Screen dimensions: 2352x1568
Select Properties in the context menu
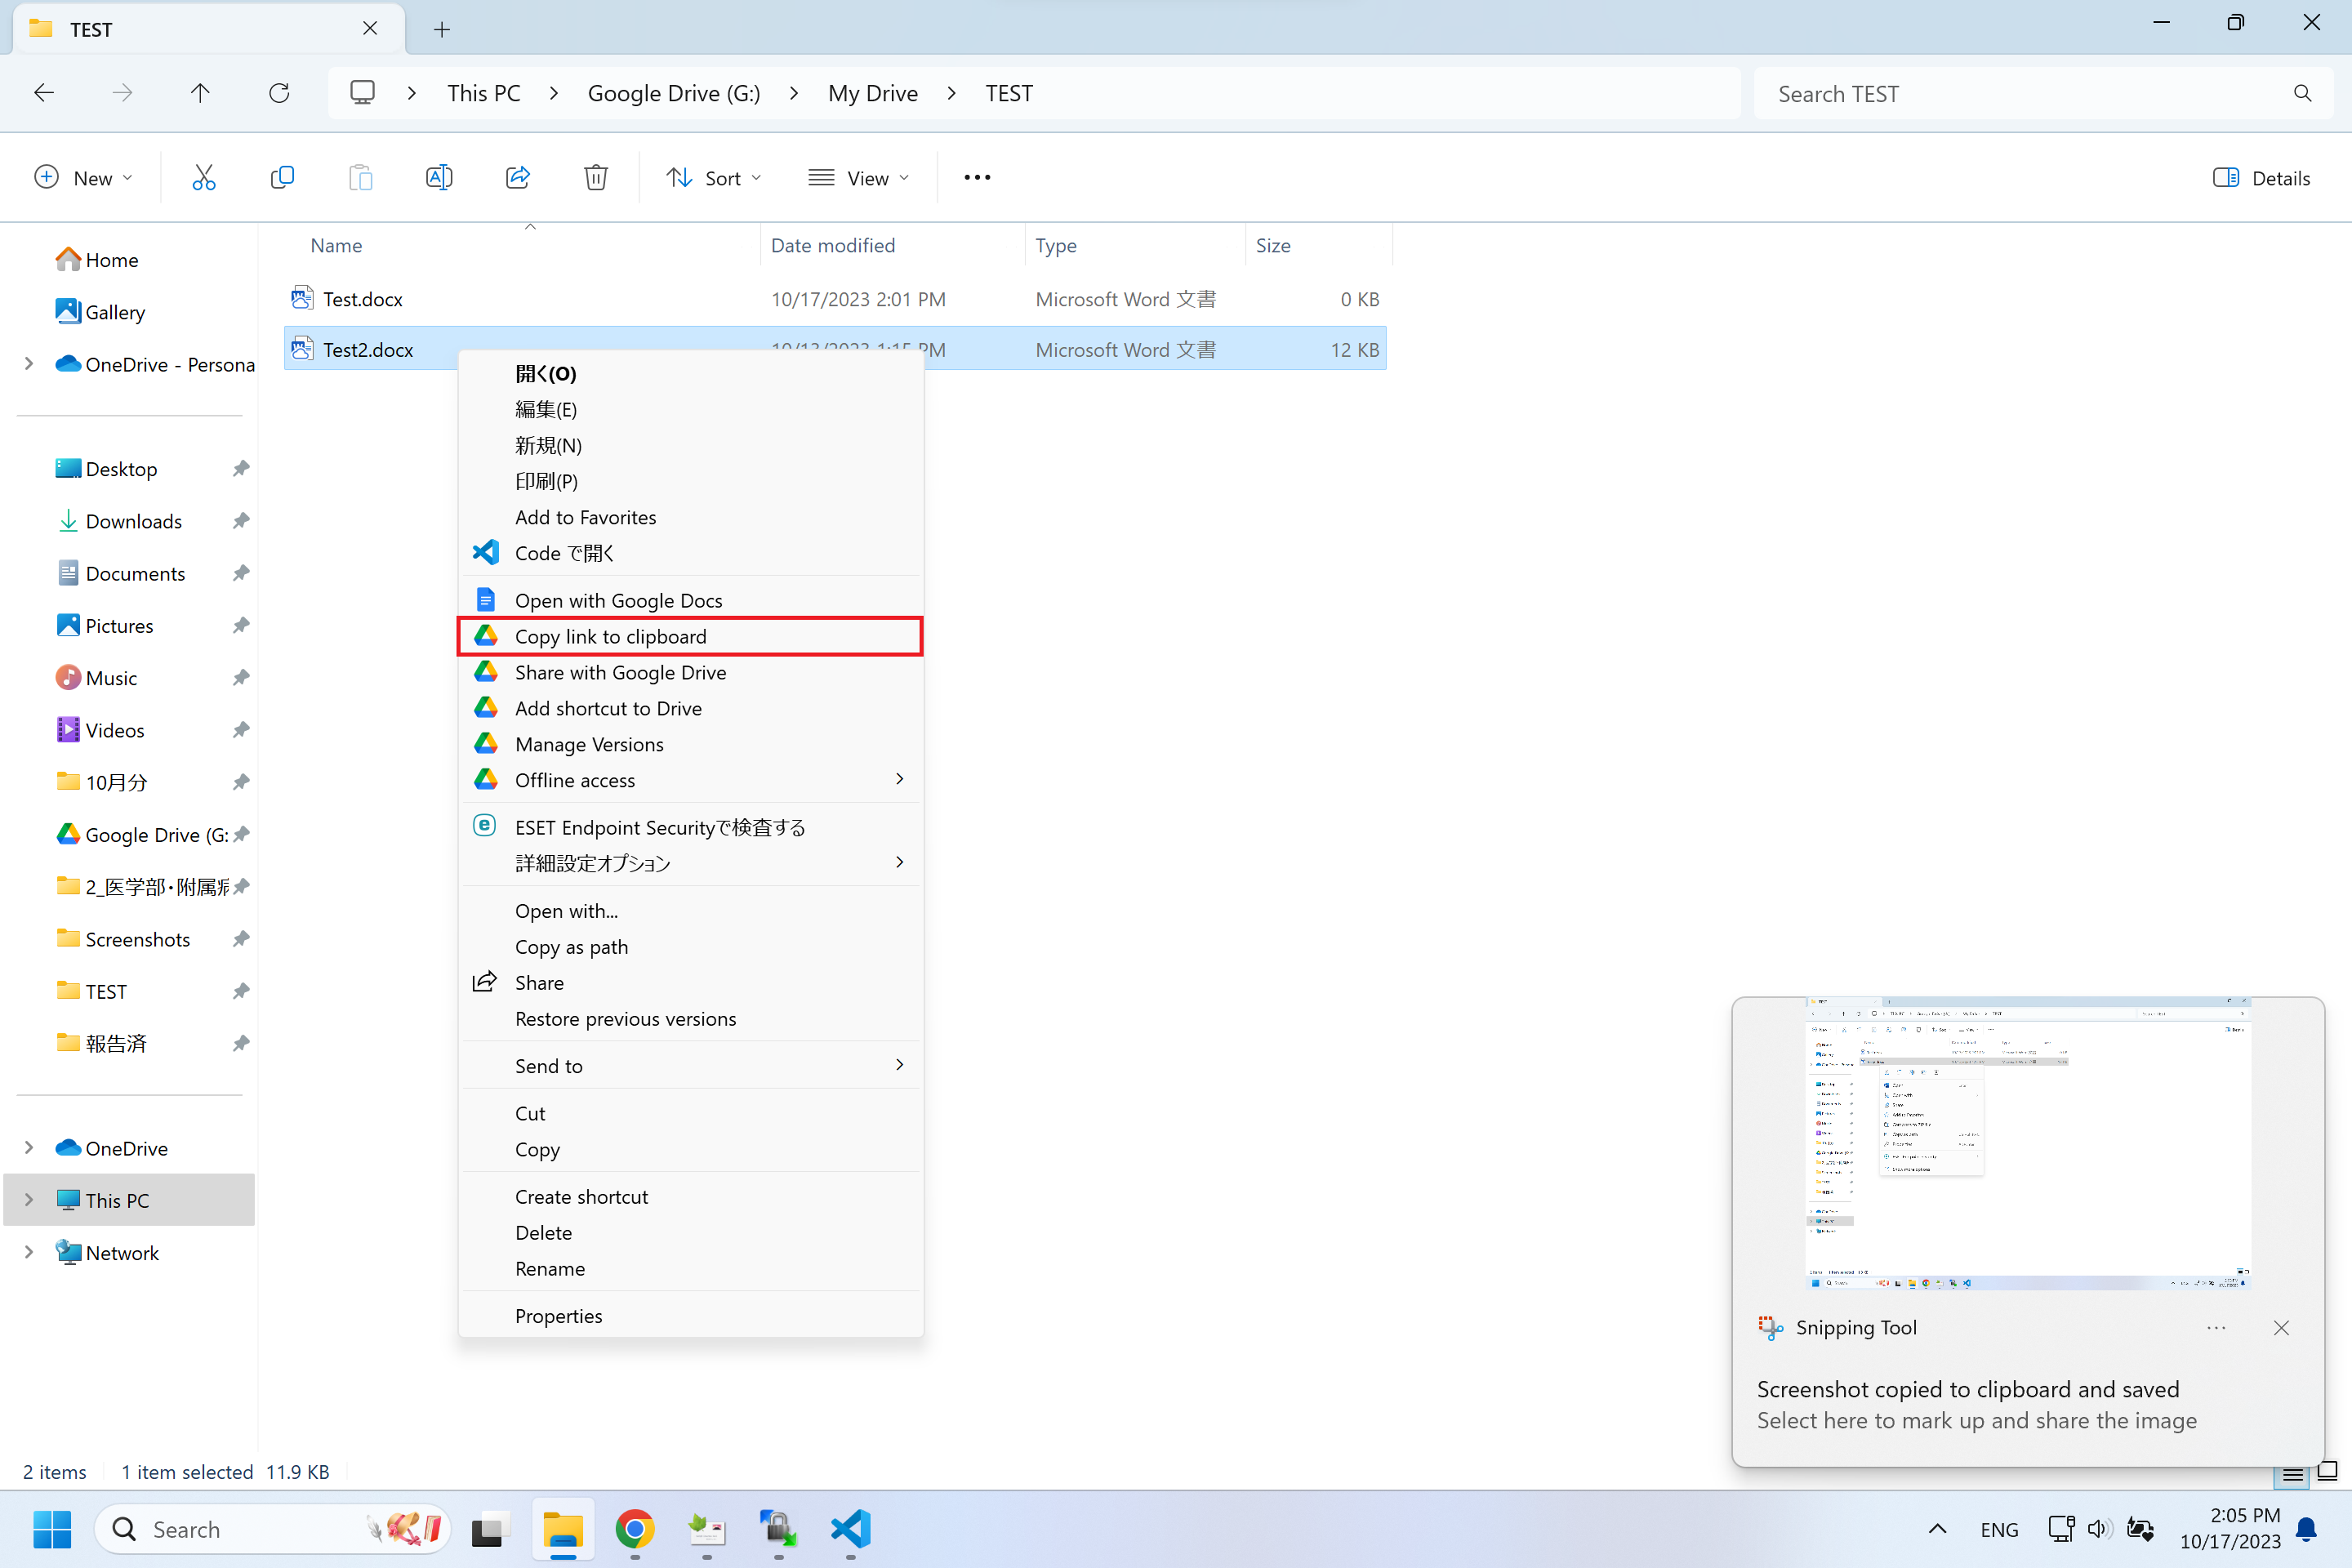(x=690, y=1316)
